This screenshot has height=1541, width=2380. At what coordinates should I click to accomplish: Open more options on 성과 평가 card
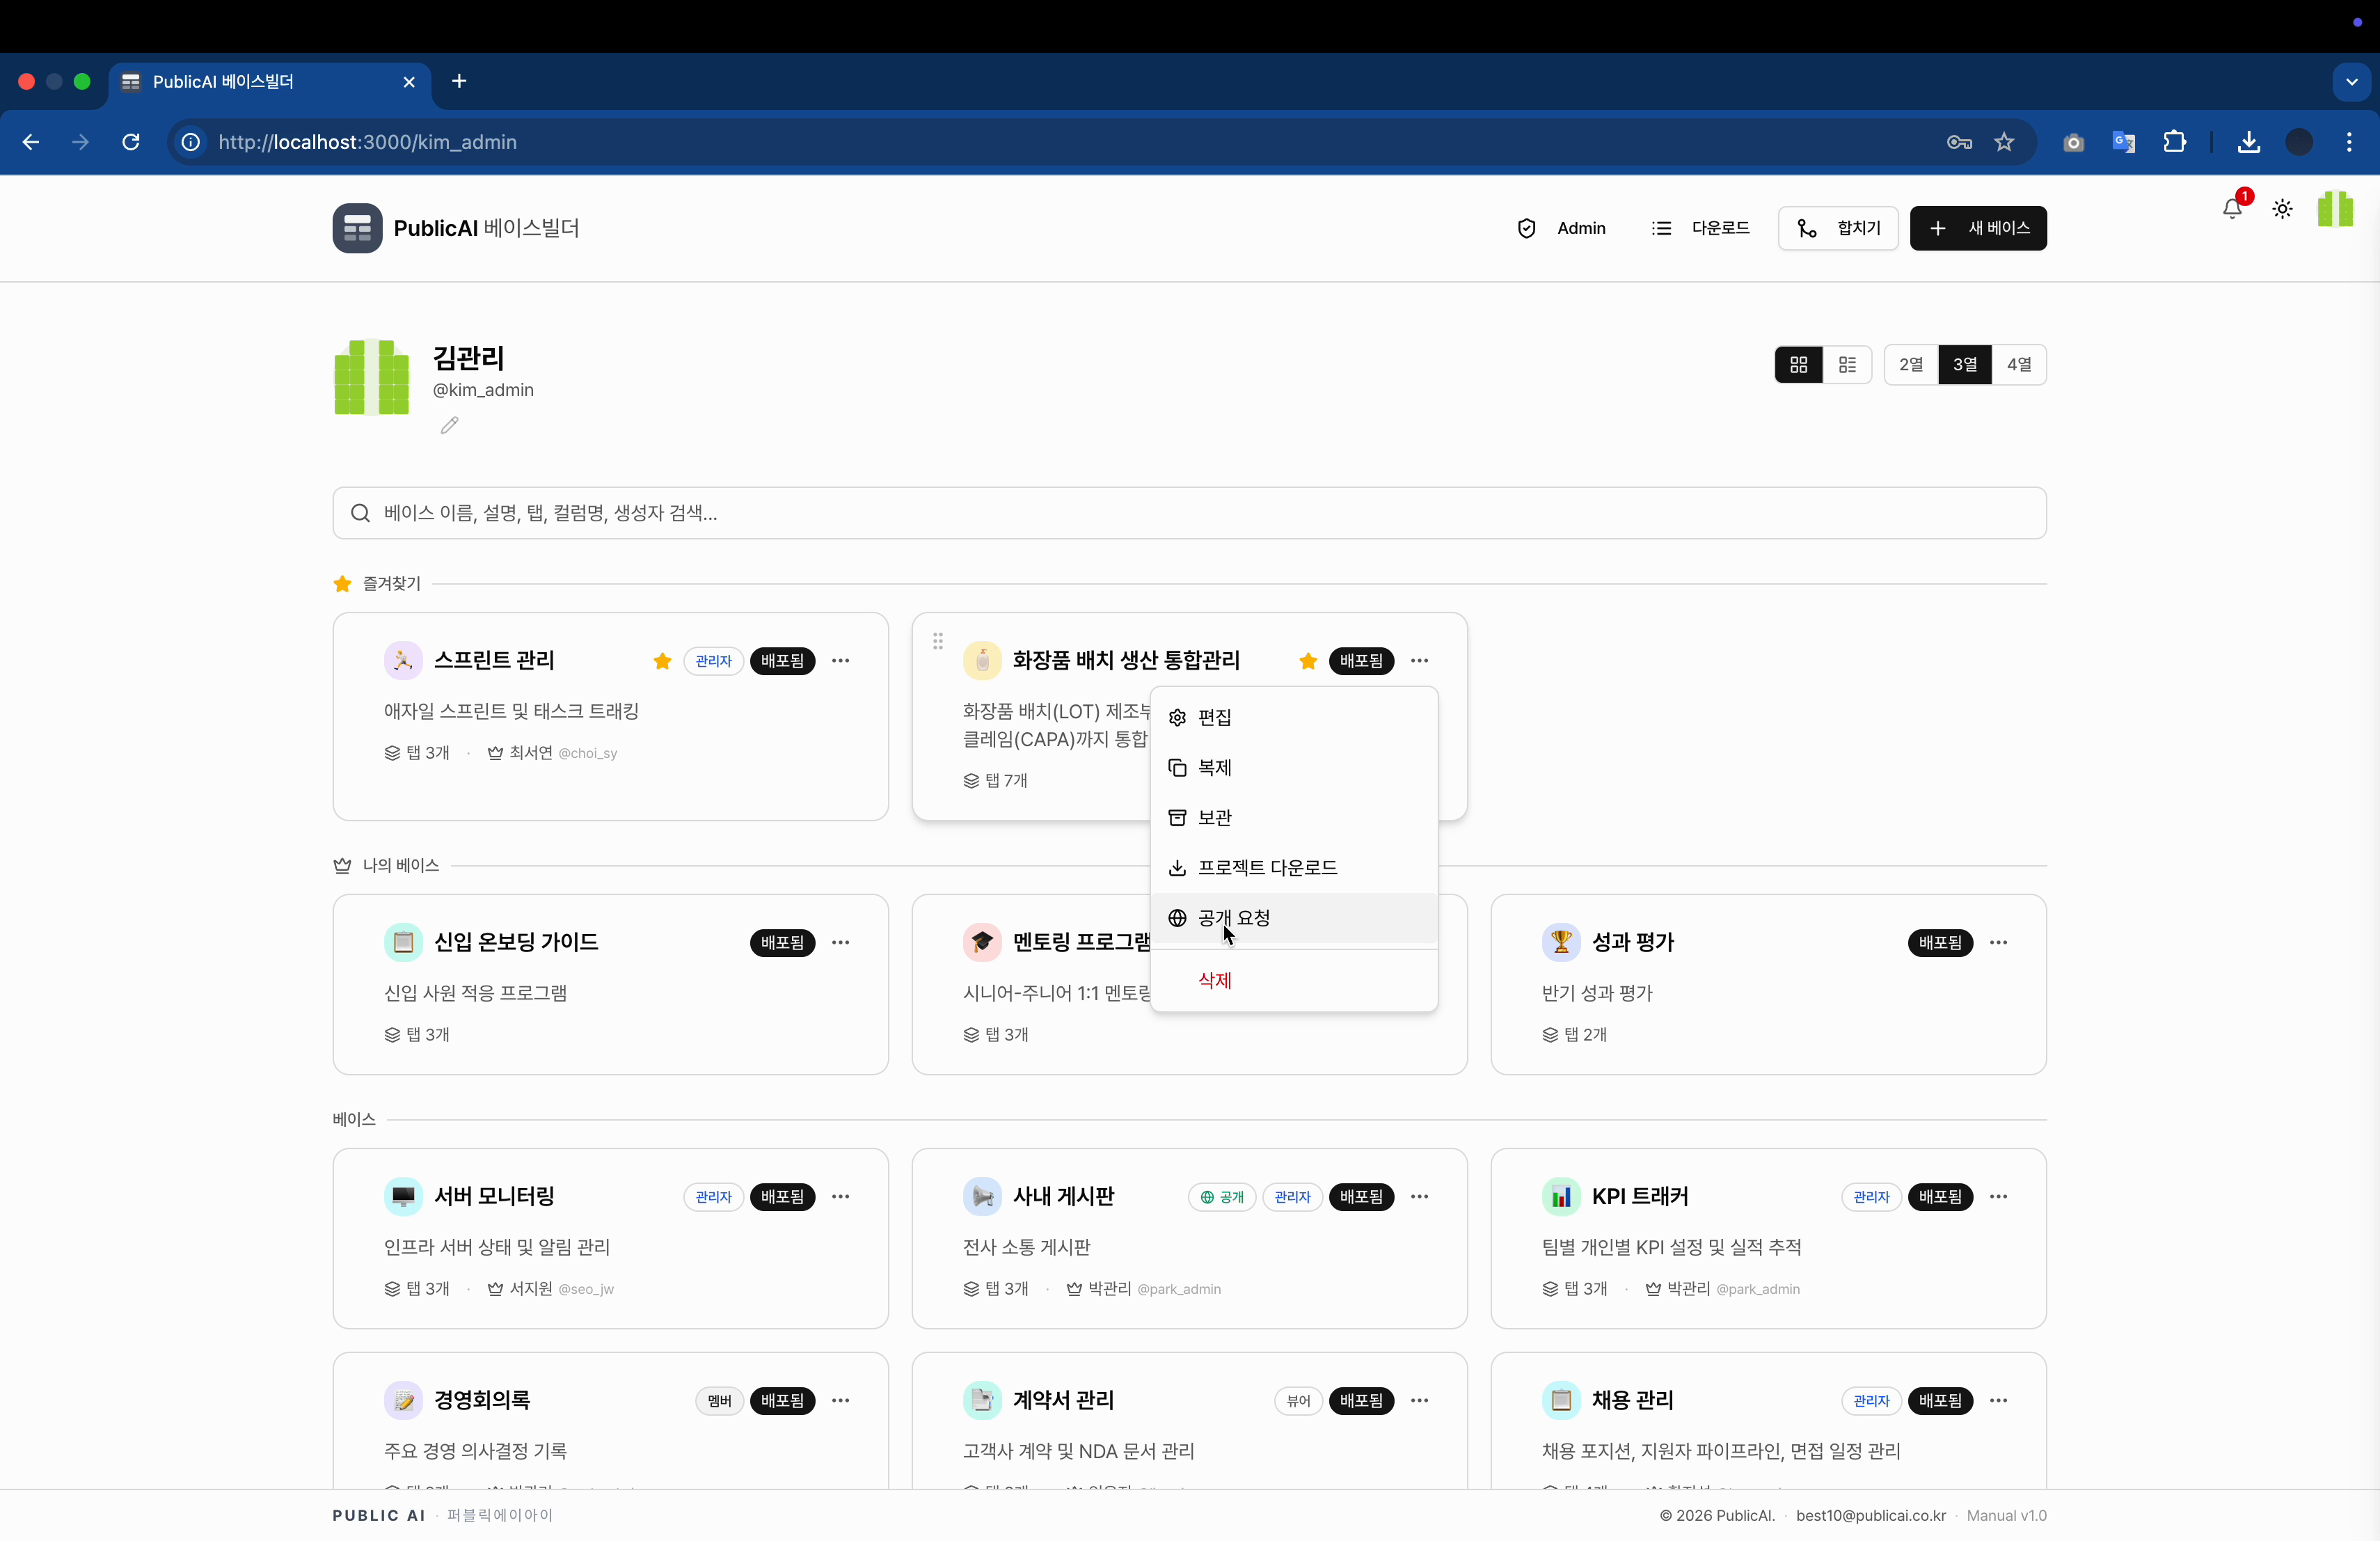coord(1999,942)
